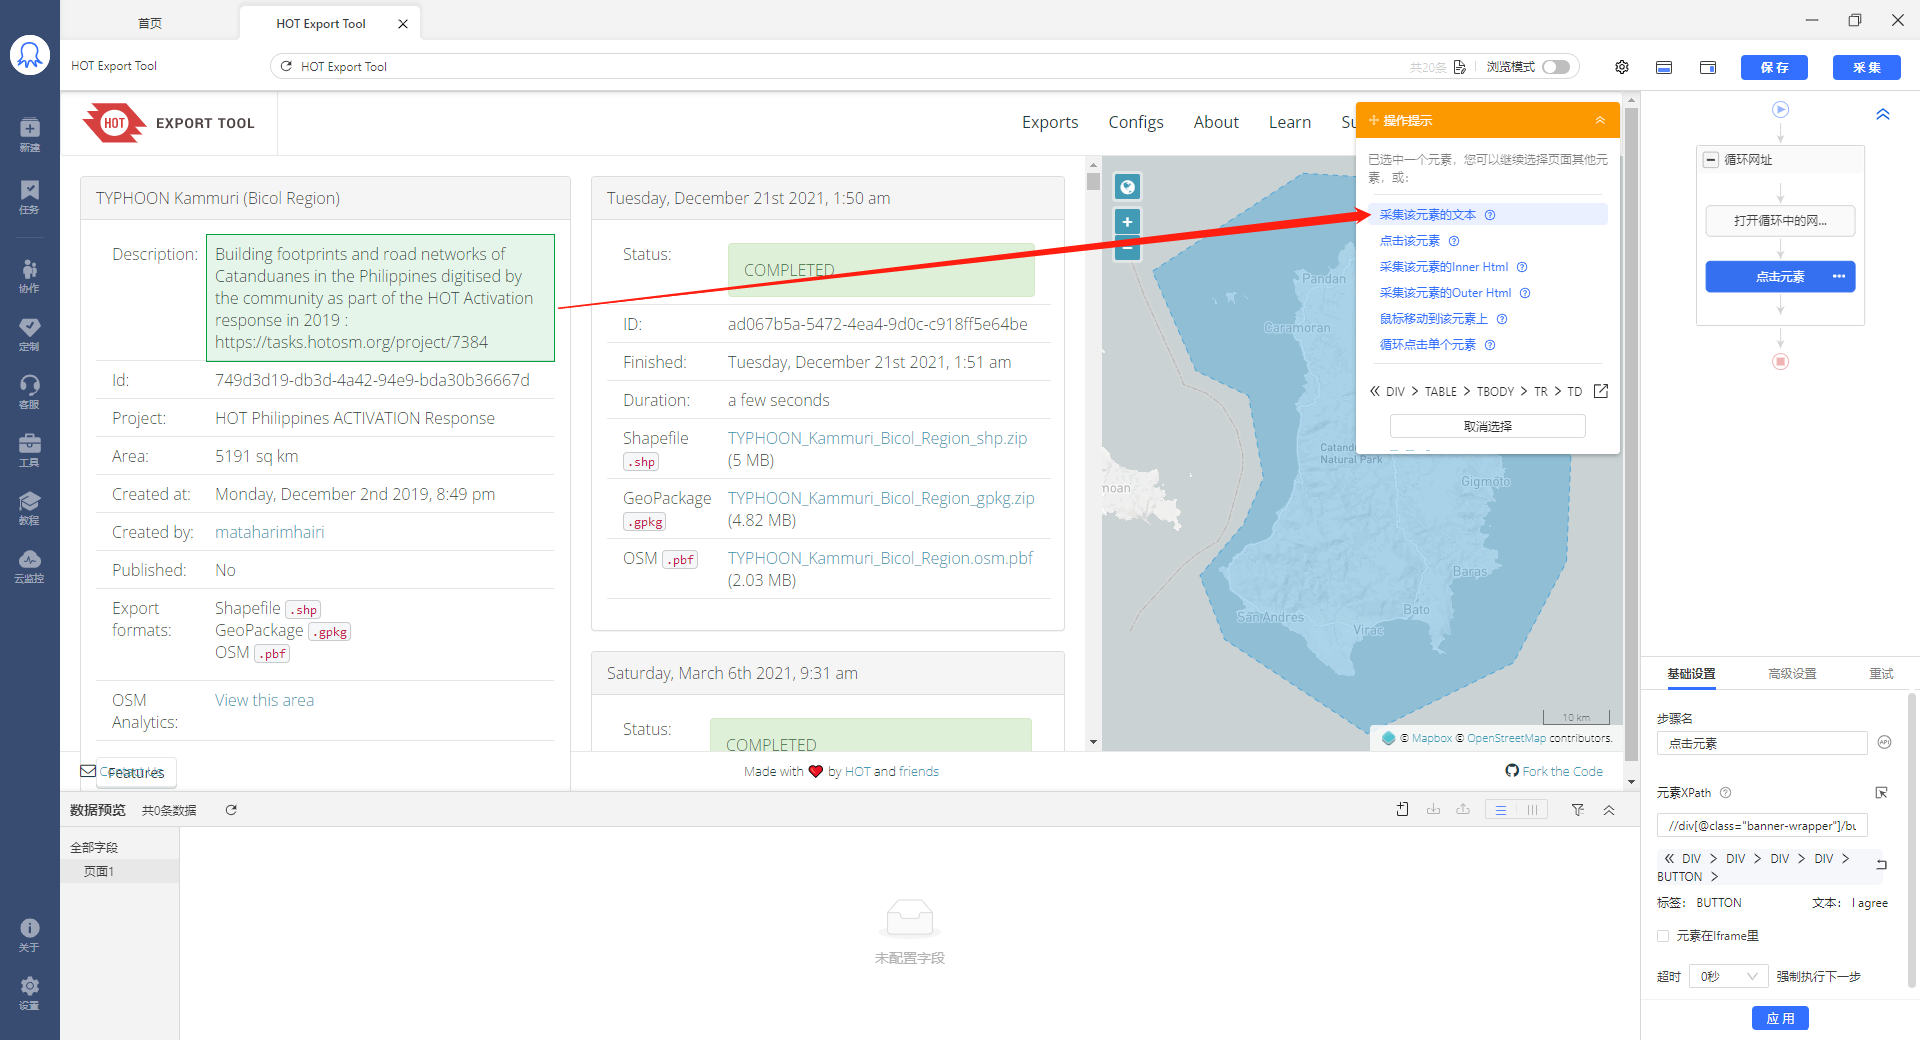
Task: Open 客服 (customer service) in the left sidebar
Action: pos(30,392)
